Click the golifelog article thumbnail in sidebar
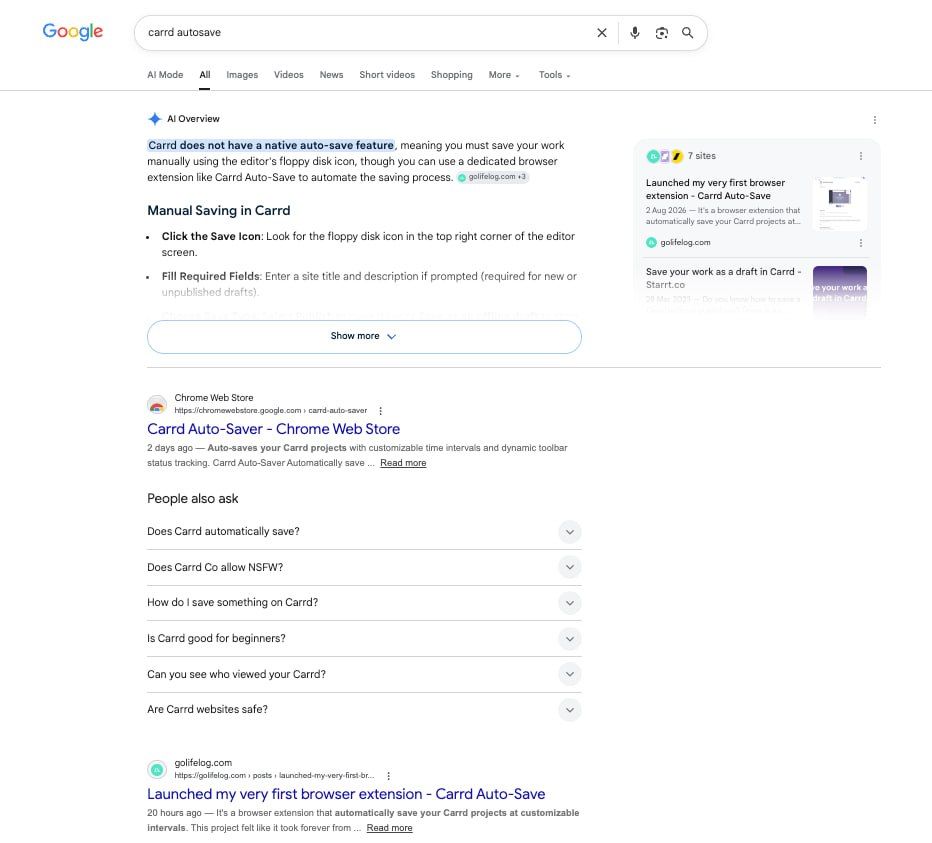The height and width of the screenshot is (843, 932). coord(839,203)
